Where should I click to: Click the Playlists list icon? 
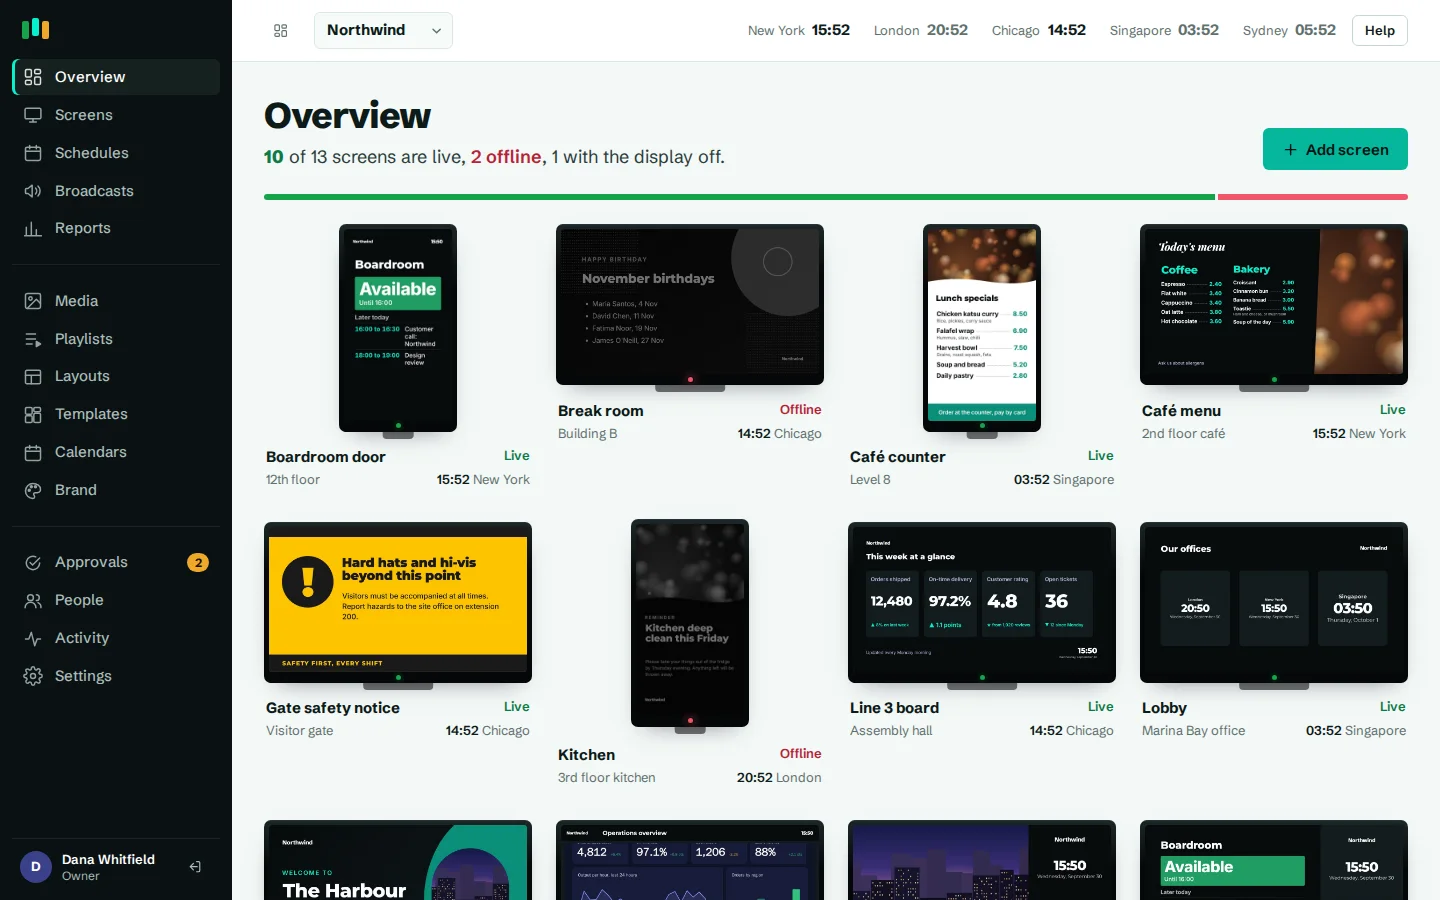click(33, 339)
